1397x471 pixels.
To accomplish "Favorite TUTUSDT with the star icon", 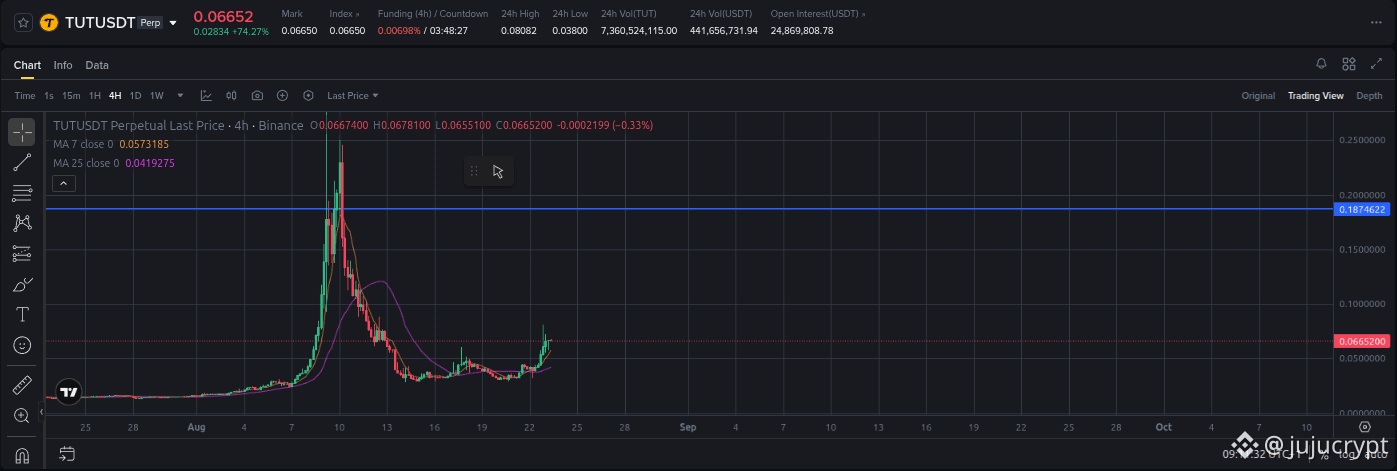I will [22, 21].
